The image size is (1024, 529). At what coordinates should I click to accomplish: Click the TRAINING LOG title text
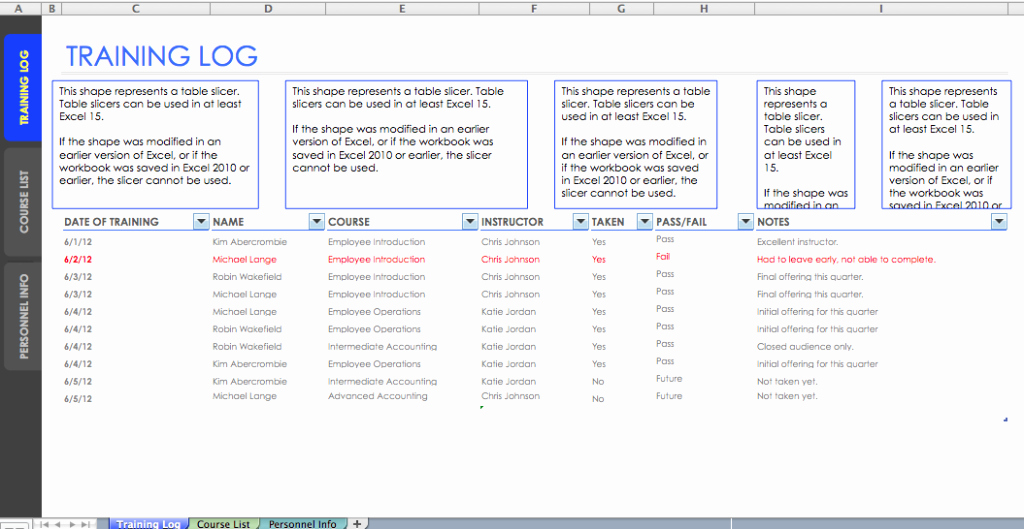click(x=162, y=56)
